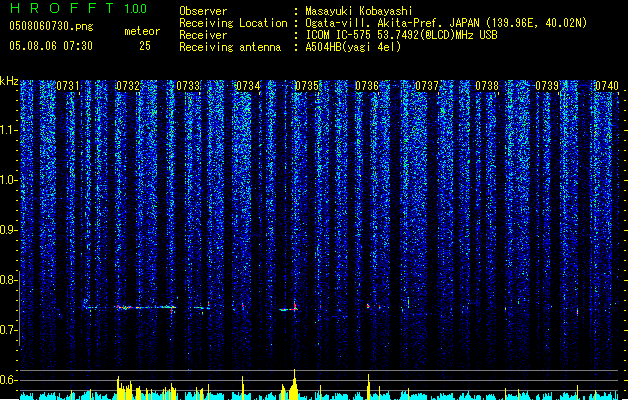Click the Observer label
This screenshot has width=629, height=400.
click(203, 11)
